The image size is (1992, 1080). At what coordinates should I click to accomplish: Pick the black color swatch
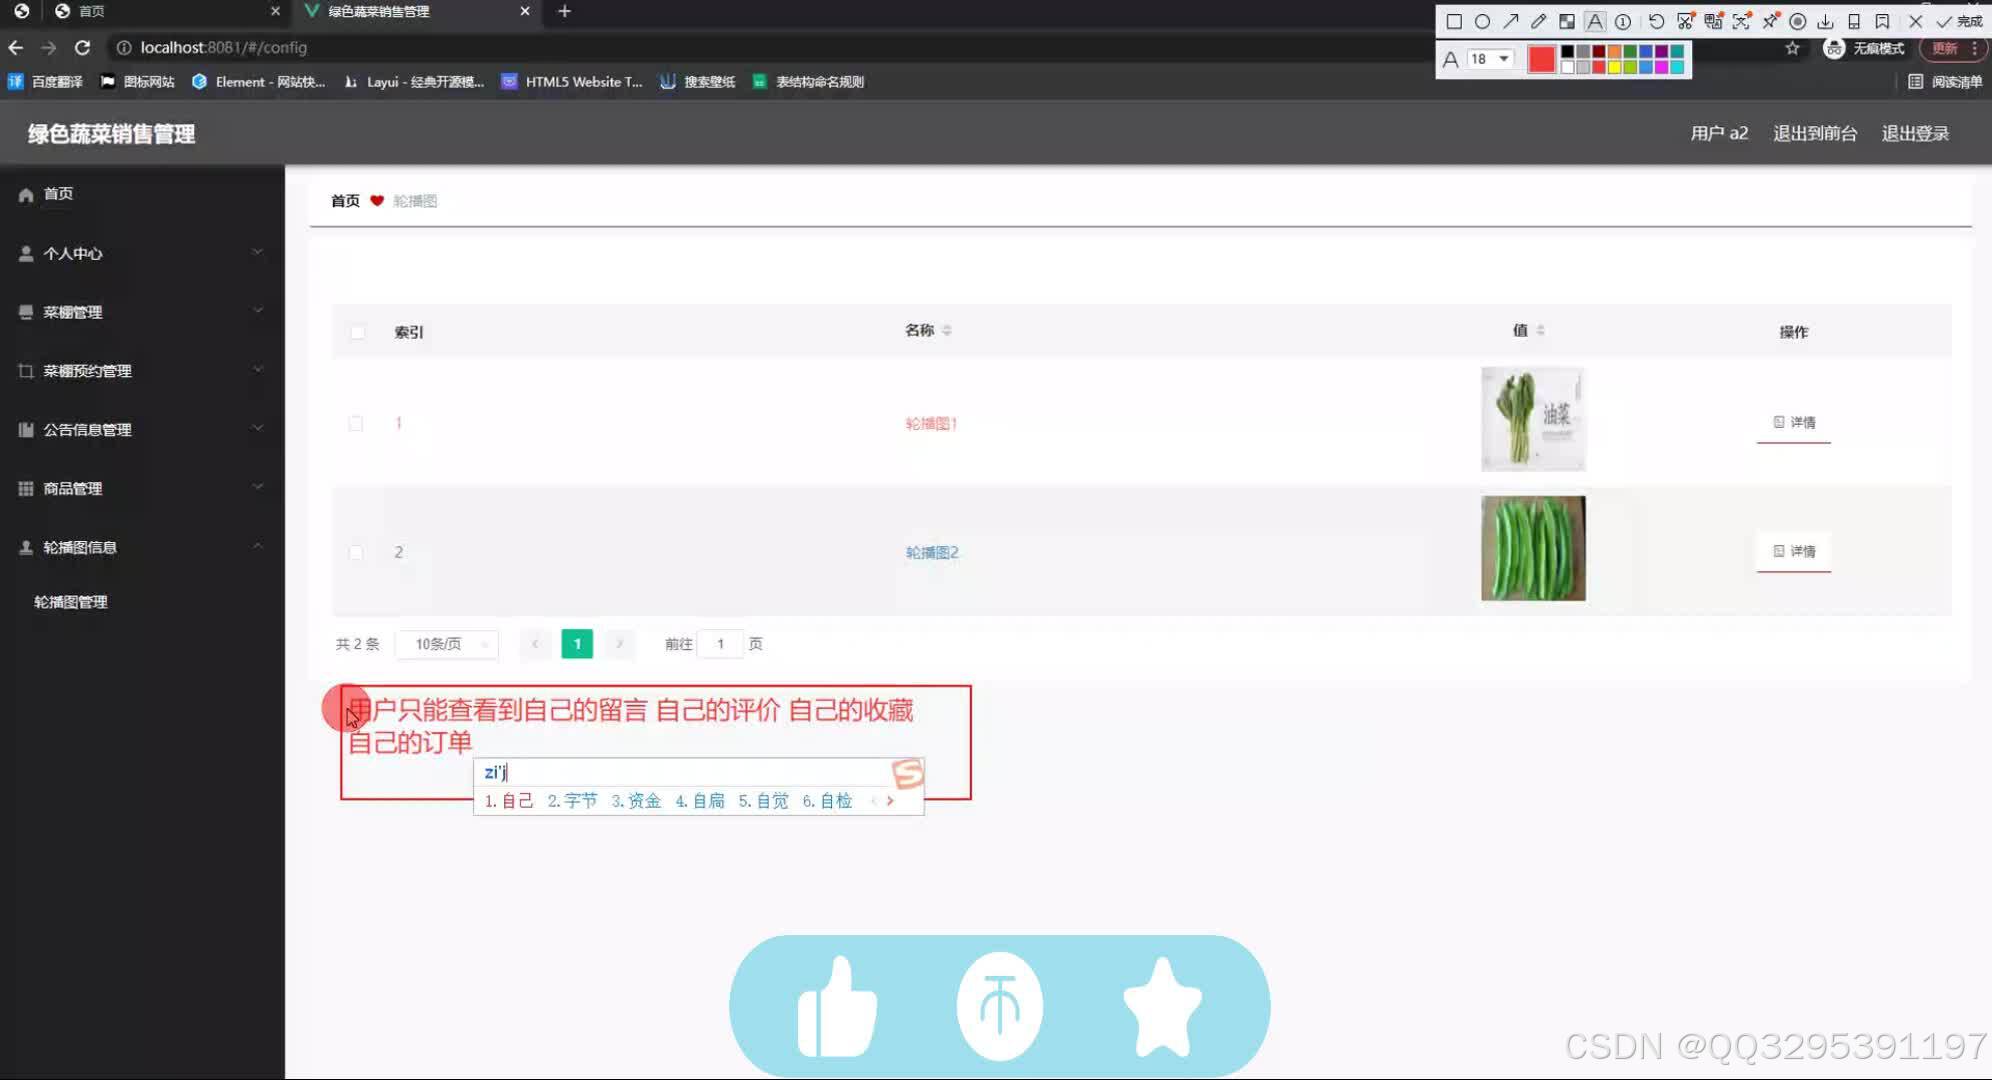coord(1567,51)
